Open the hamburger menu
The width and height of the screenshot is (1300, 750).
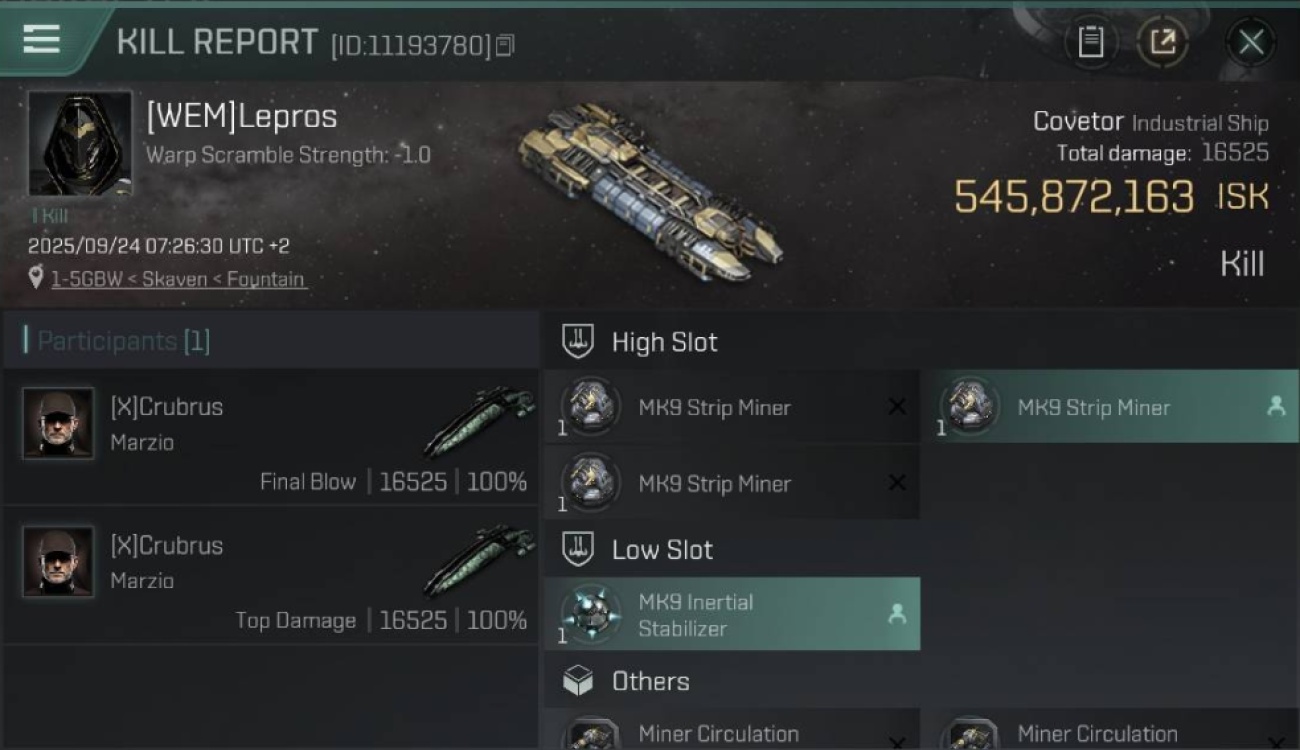point(41,40)
